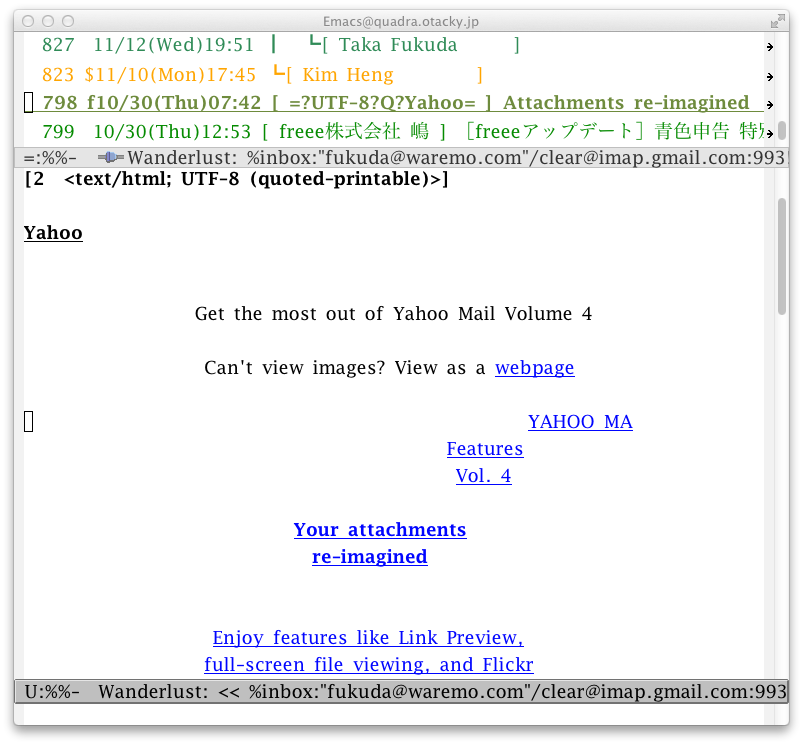Click the sender "freee株式会社 嶋"

354,132
